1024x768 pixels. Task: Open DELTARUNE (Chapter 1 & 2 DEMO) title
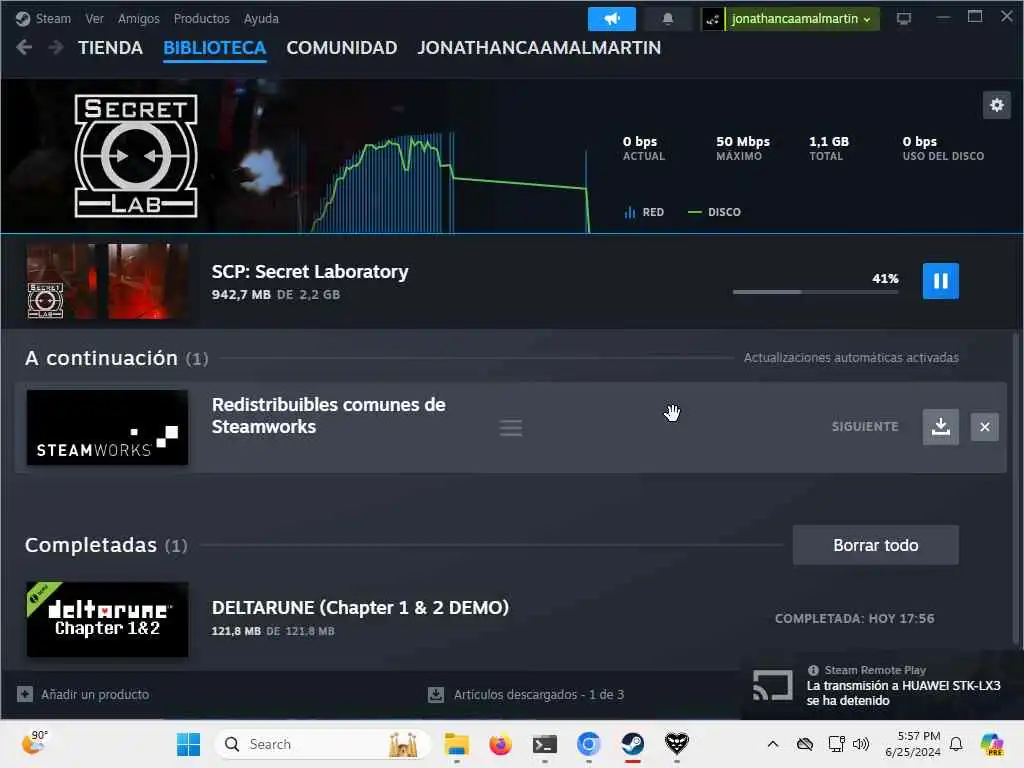360,607
